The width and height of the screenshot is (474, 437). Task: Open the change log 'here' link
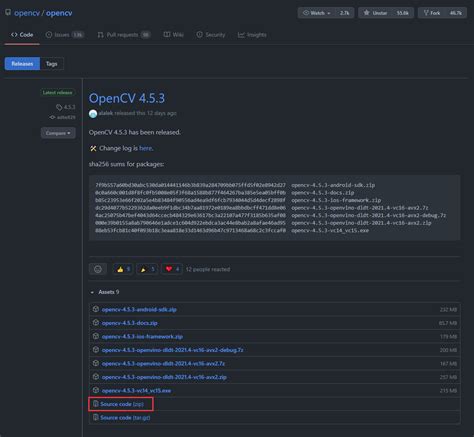point(145,148)
